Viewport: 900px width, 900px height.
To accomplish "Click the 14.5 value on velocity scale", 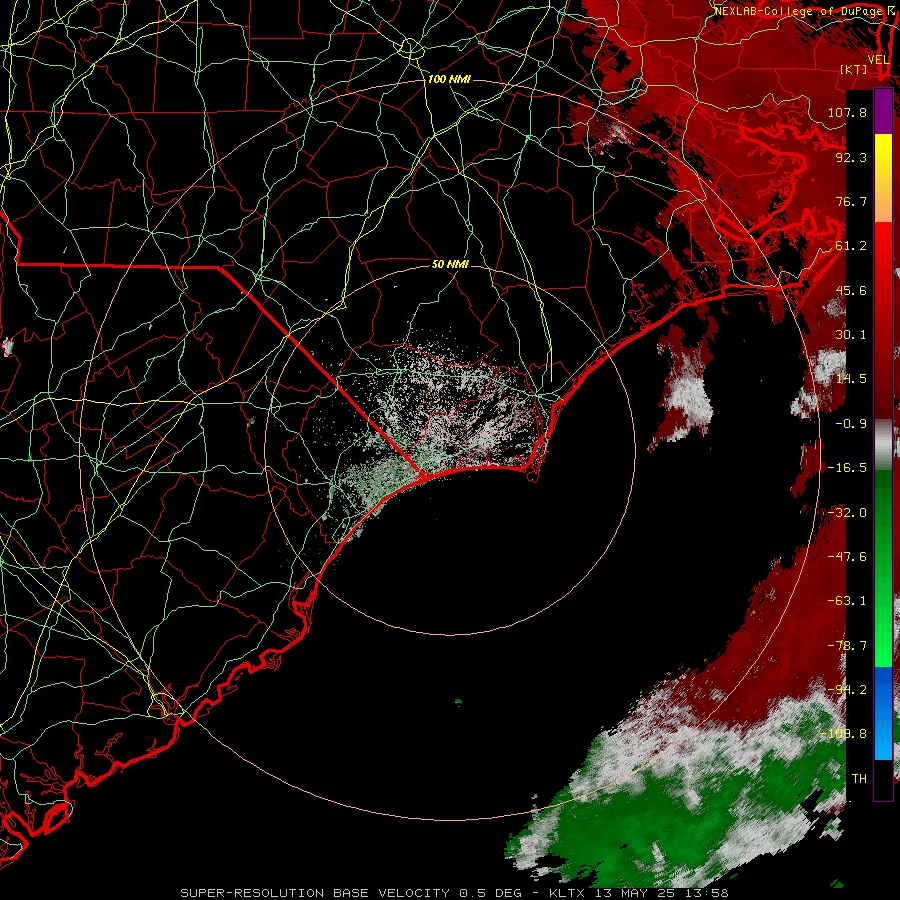I will pos(851,379).
